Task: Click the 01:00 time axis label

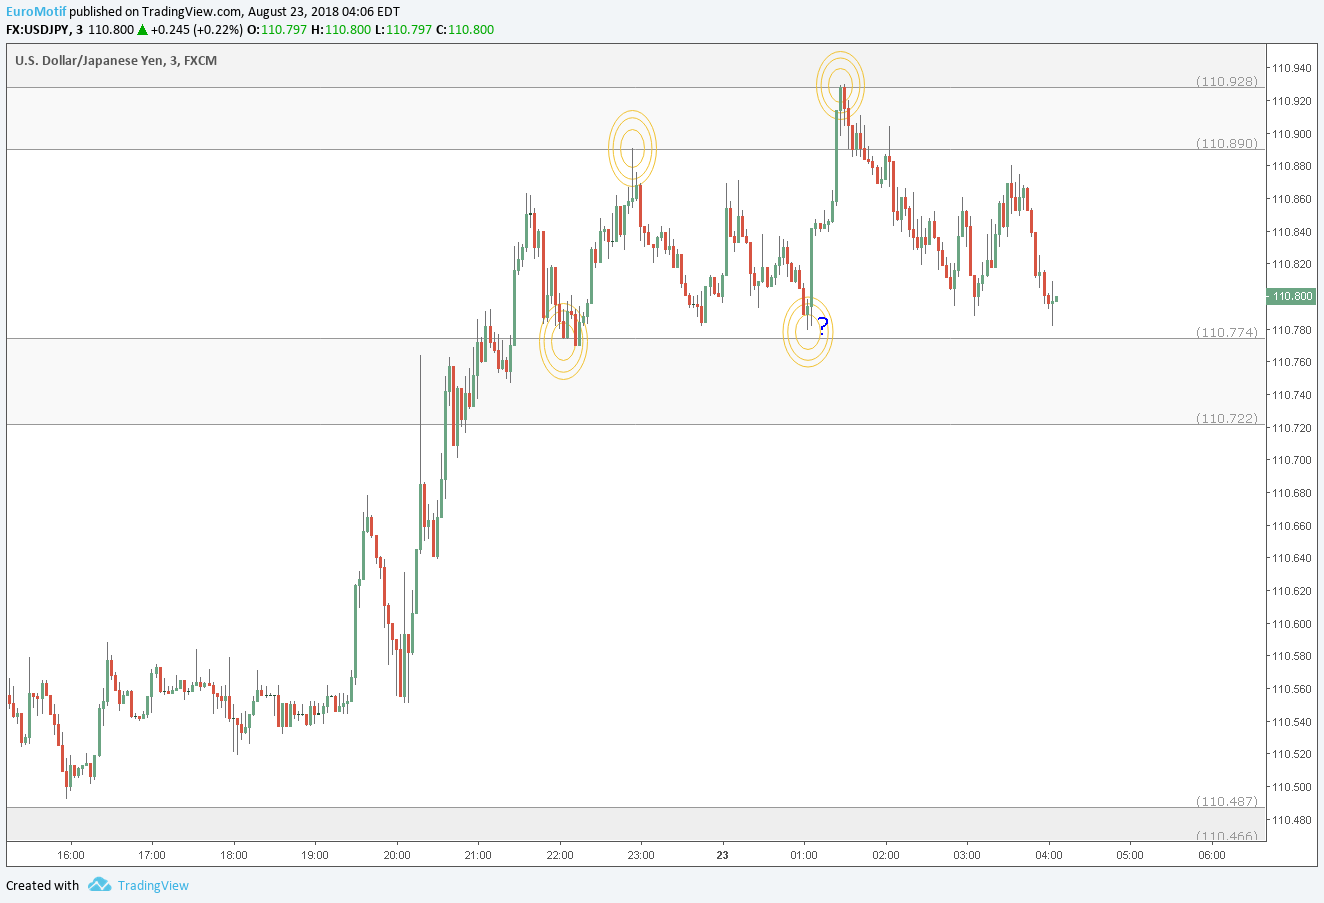Action: tap(804, 855)
